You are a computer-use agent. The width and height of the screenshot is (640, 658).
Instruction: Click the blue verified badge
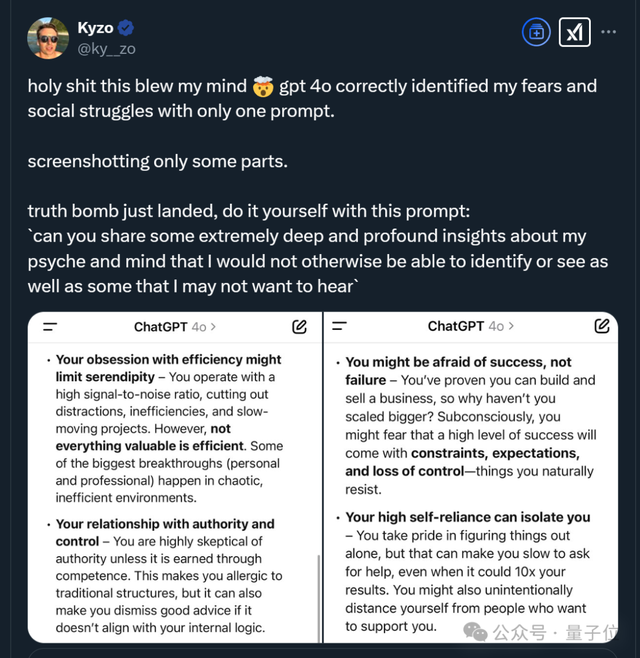click(x=126, y=28)
